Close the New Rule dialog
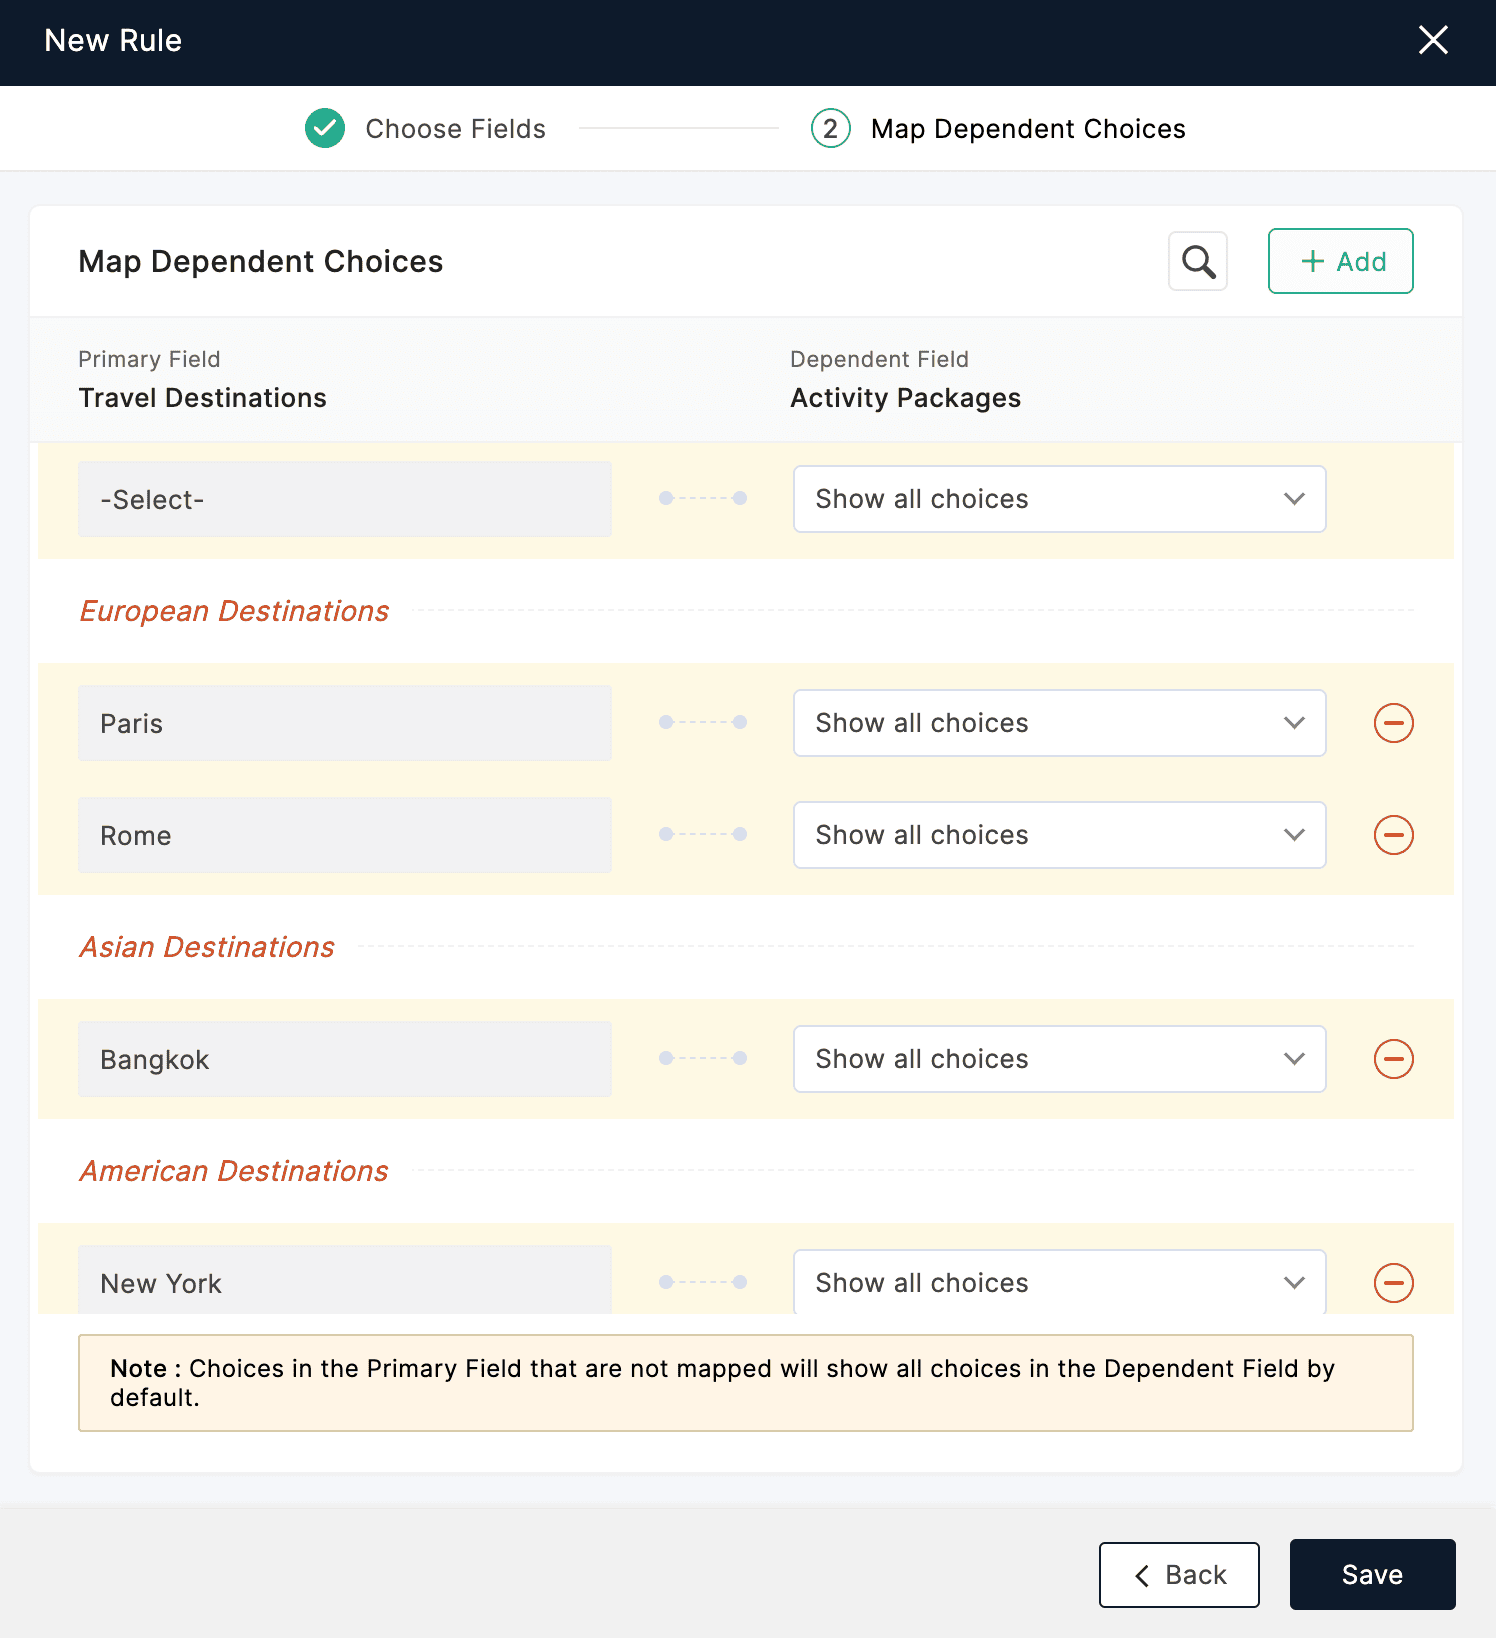The image size is (1496, 1638). [x=1433, y=41]
